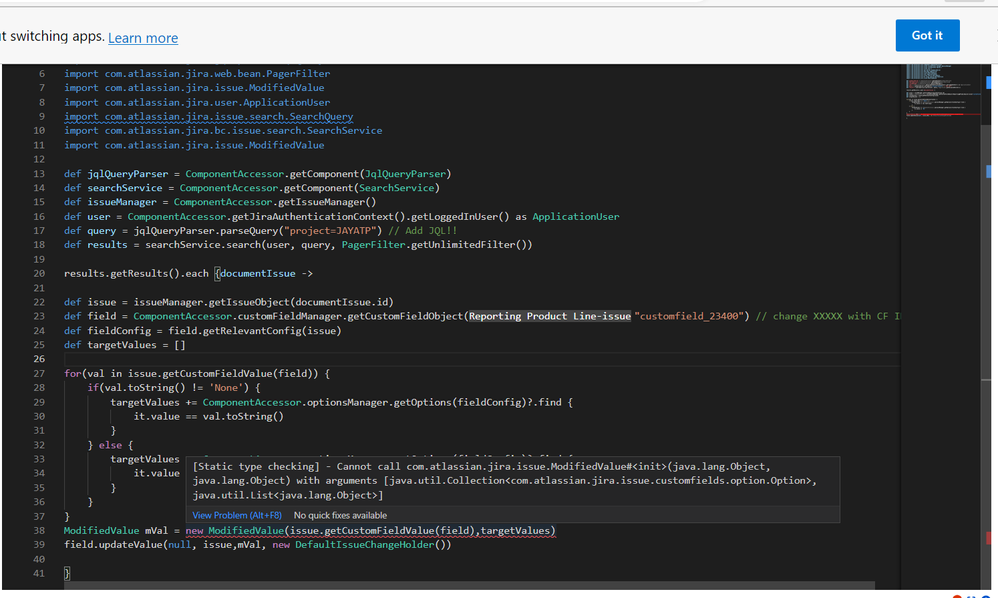This screenshot has width=998, height=598.
Task: Click the highlighted Reporting Product Line-issue text
Action: 550,316
